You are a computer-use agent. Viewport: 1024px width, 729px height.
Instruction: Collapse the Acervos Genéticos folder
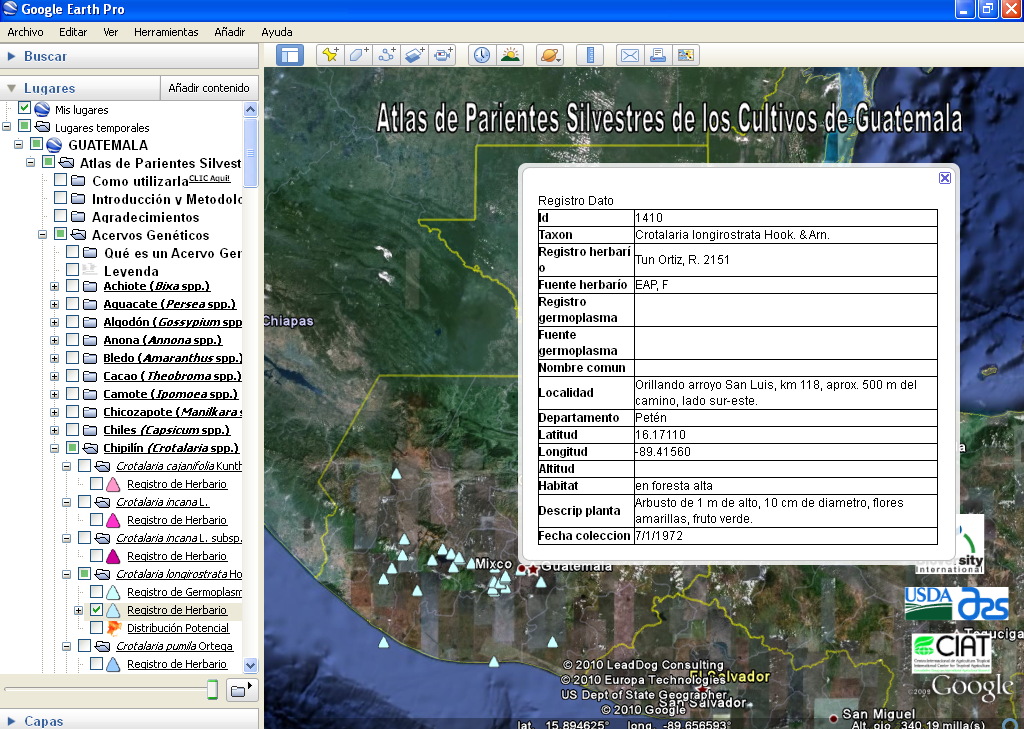pos(42,235)
